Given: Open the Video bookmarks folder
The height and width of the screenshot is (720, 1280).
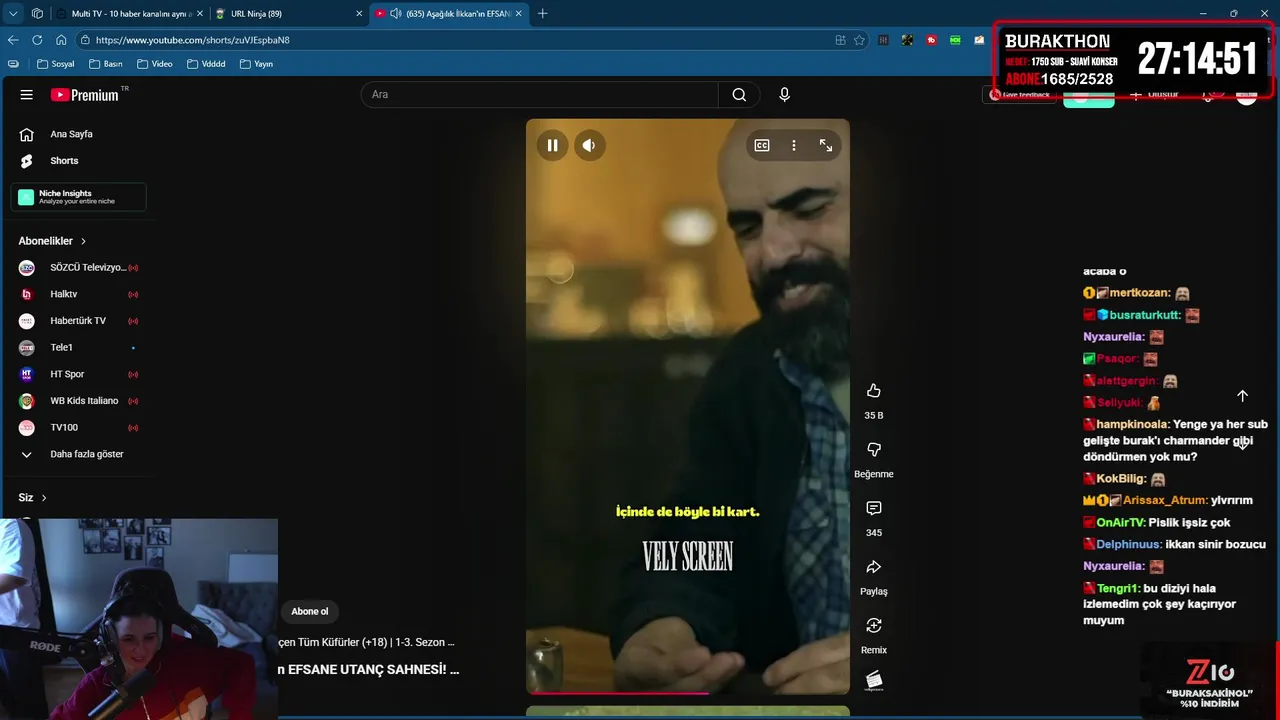Looking at the screenshot, I should tap(155, 64).
